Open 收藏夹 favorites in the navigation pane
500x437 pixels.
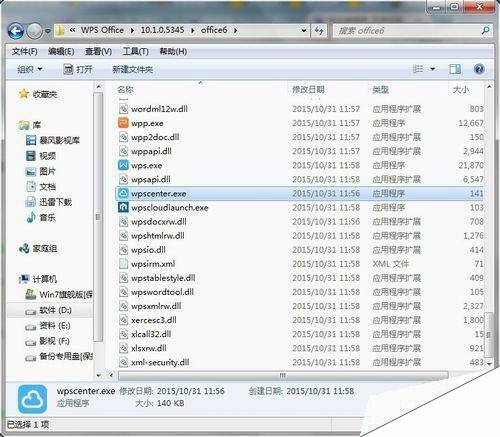point(45,94)
